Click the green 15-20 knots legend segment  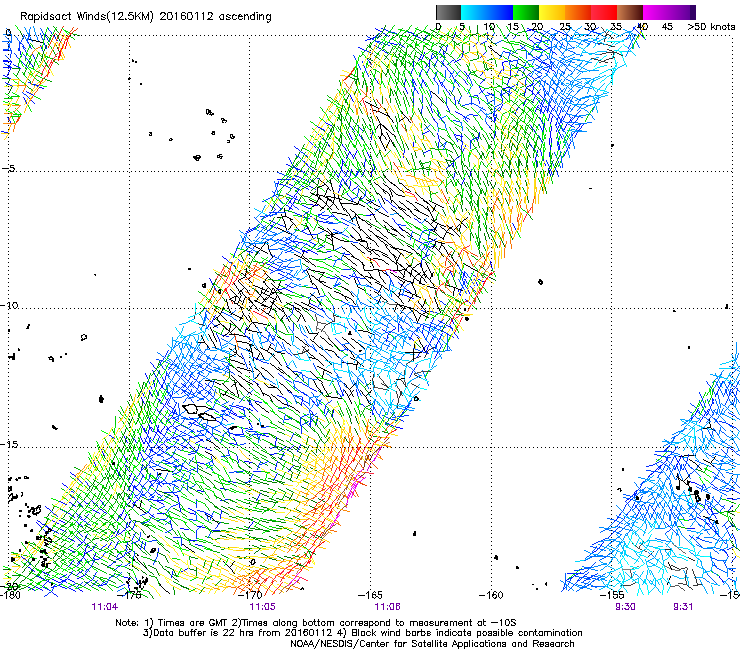point(526,12)
